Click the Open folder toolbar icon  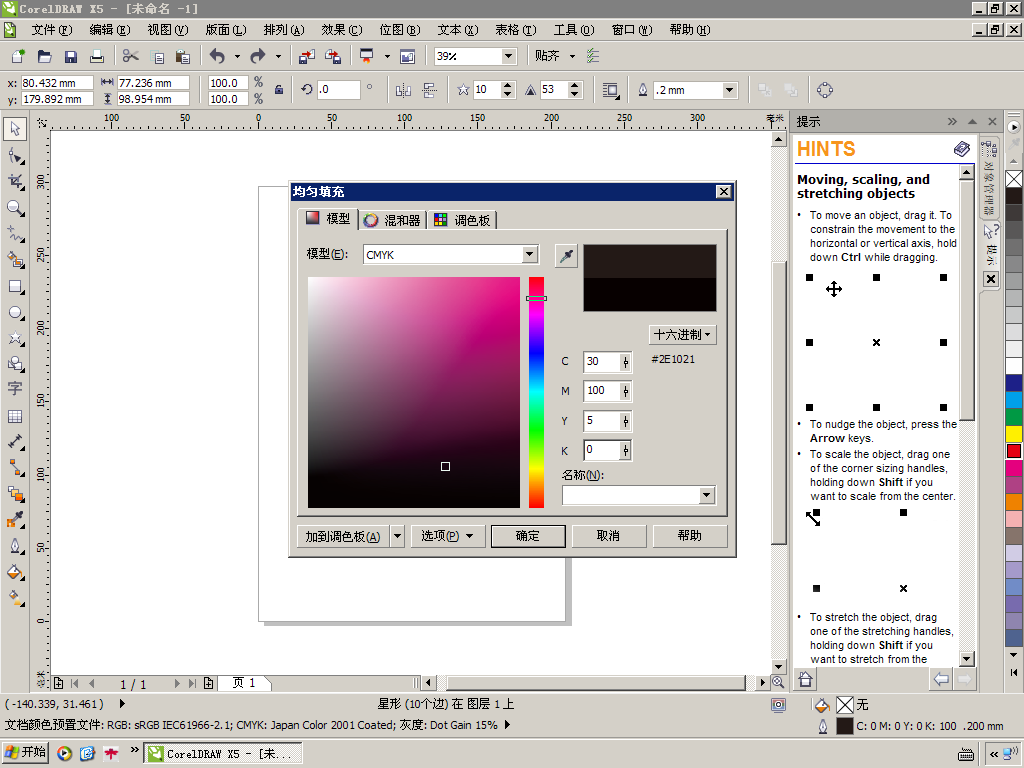(x=44, y=56)
